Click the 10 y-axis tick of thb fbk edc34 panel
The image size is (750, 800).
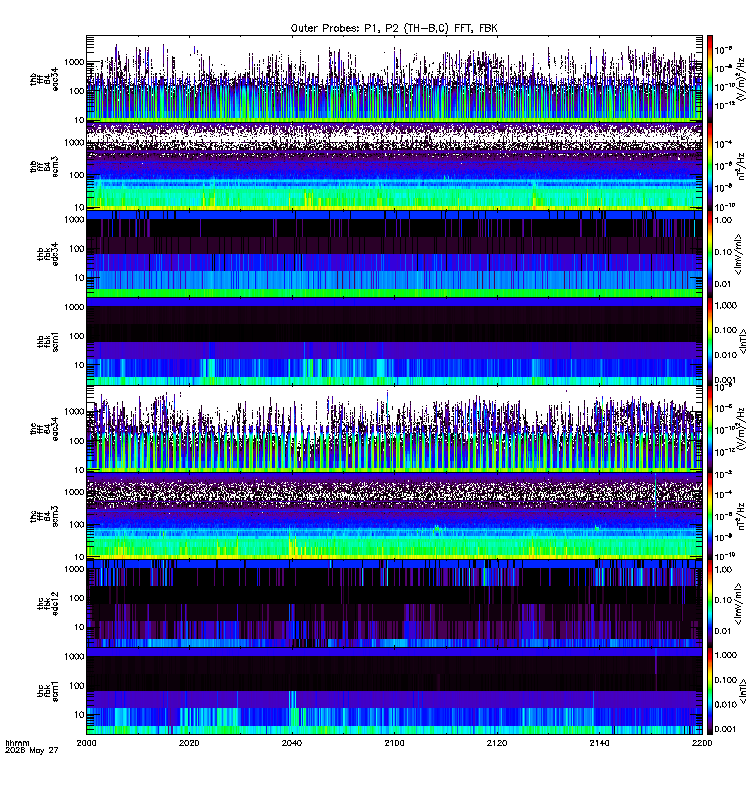pos(80,278)
